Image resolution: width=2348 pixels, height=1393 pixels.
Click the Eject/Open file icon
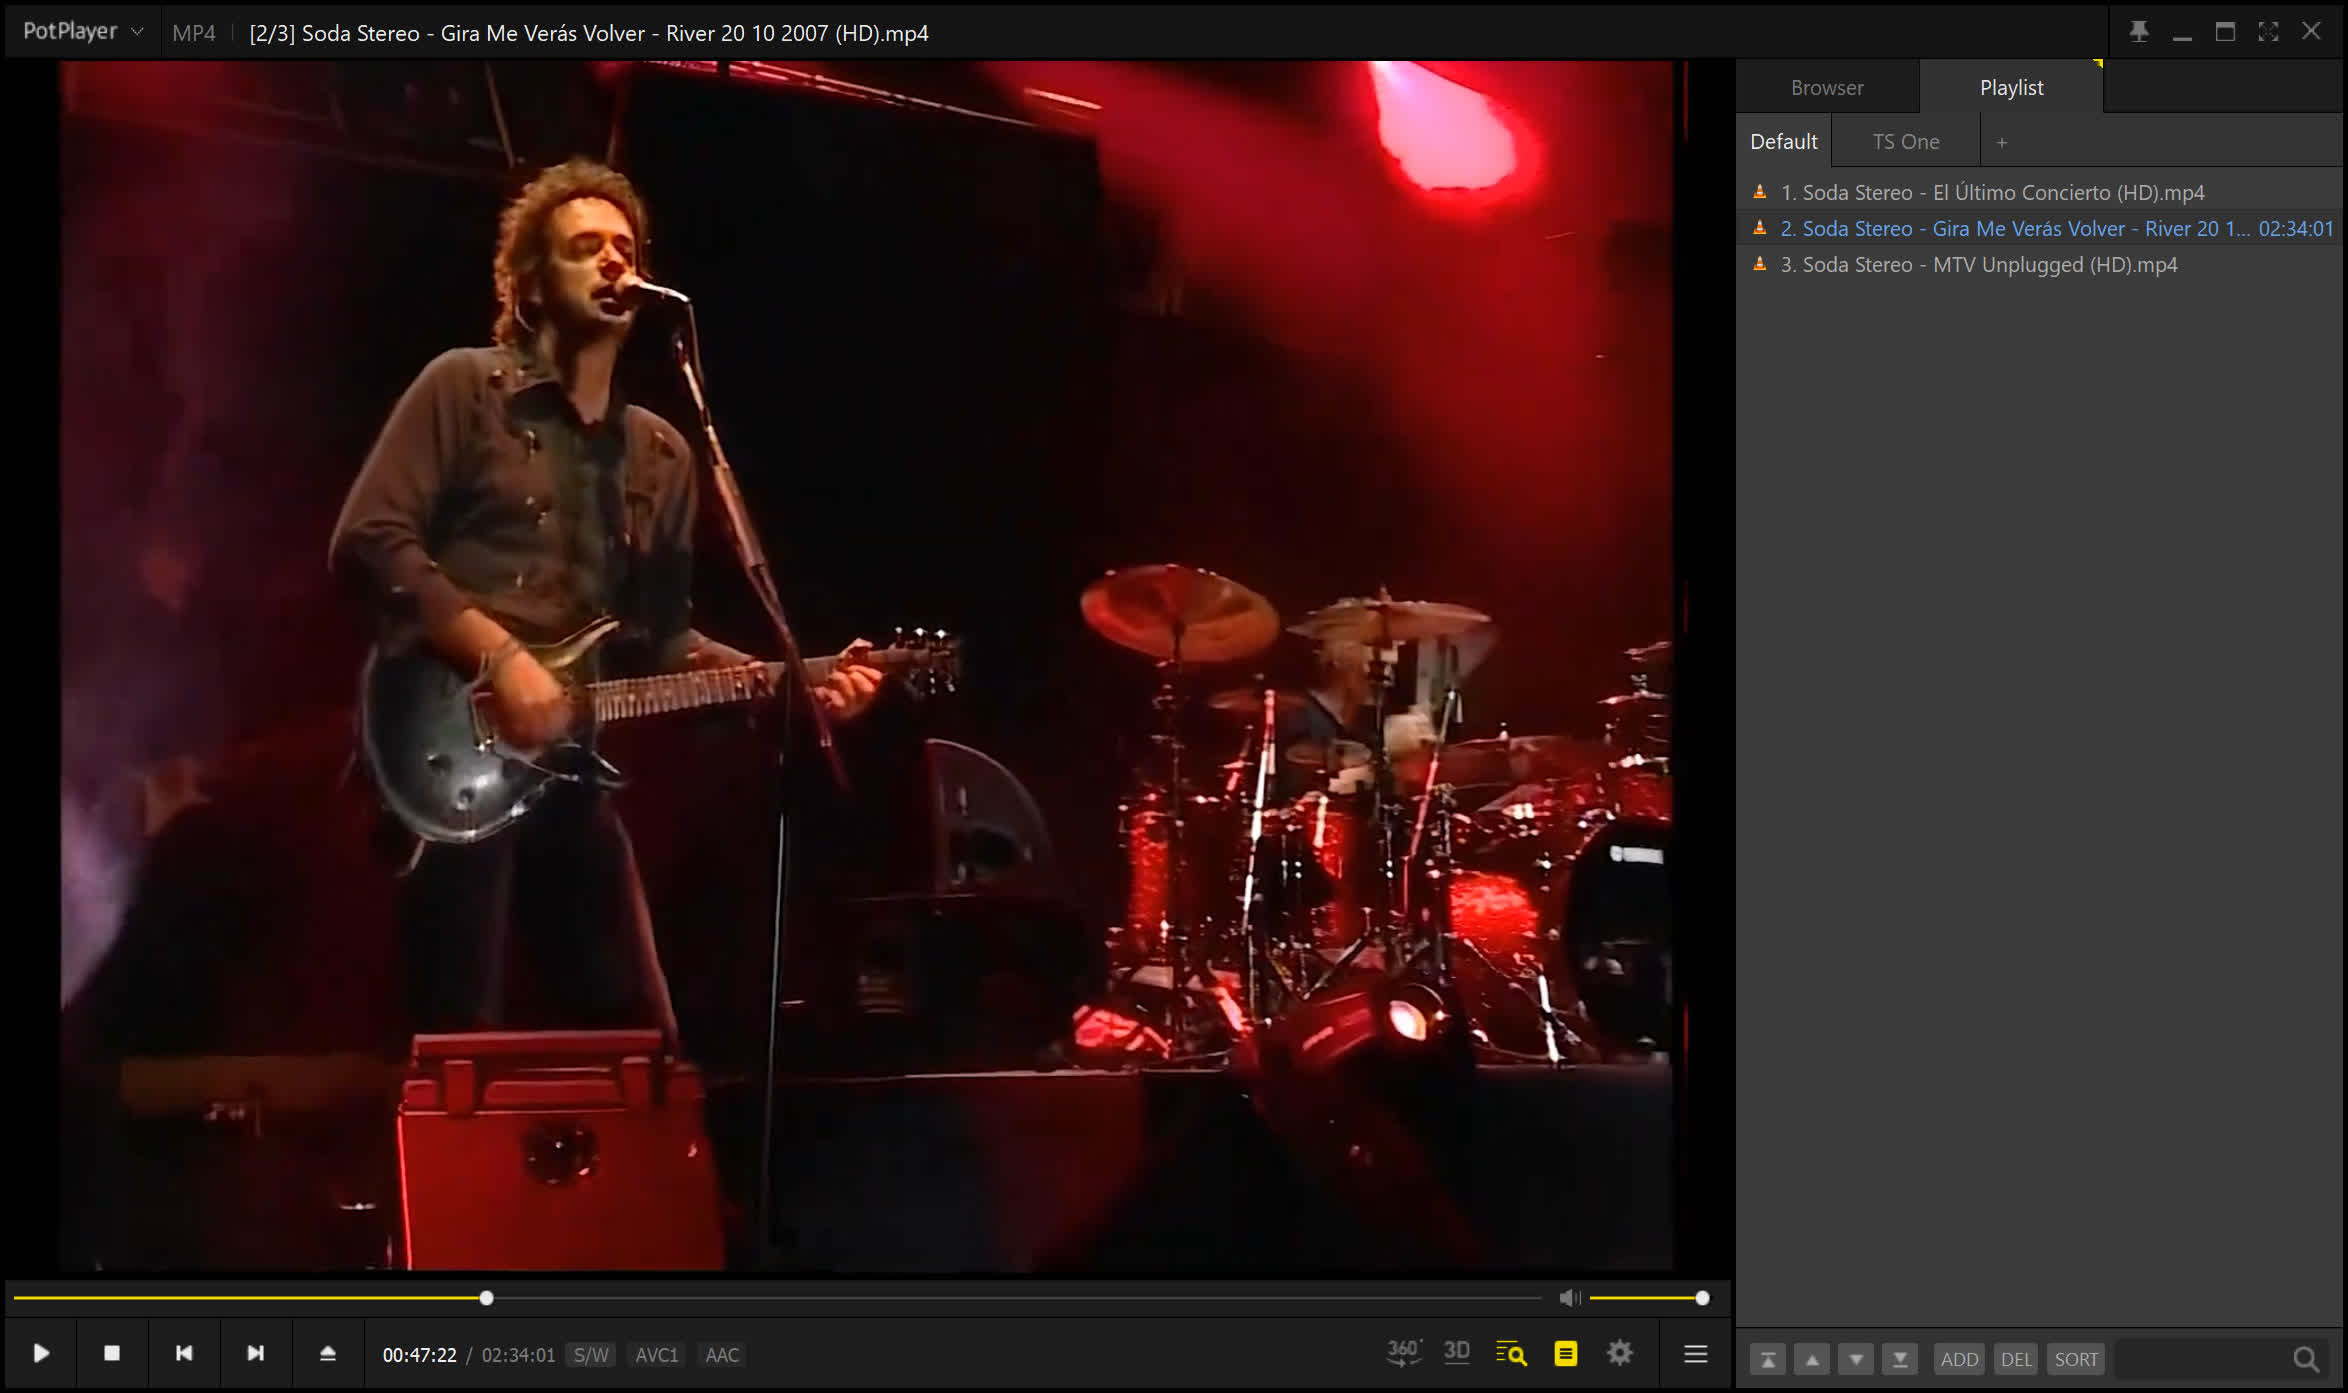tap(328, 1353)
